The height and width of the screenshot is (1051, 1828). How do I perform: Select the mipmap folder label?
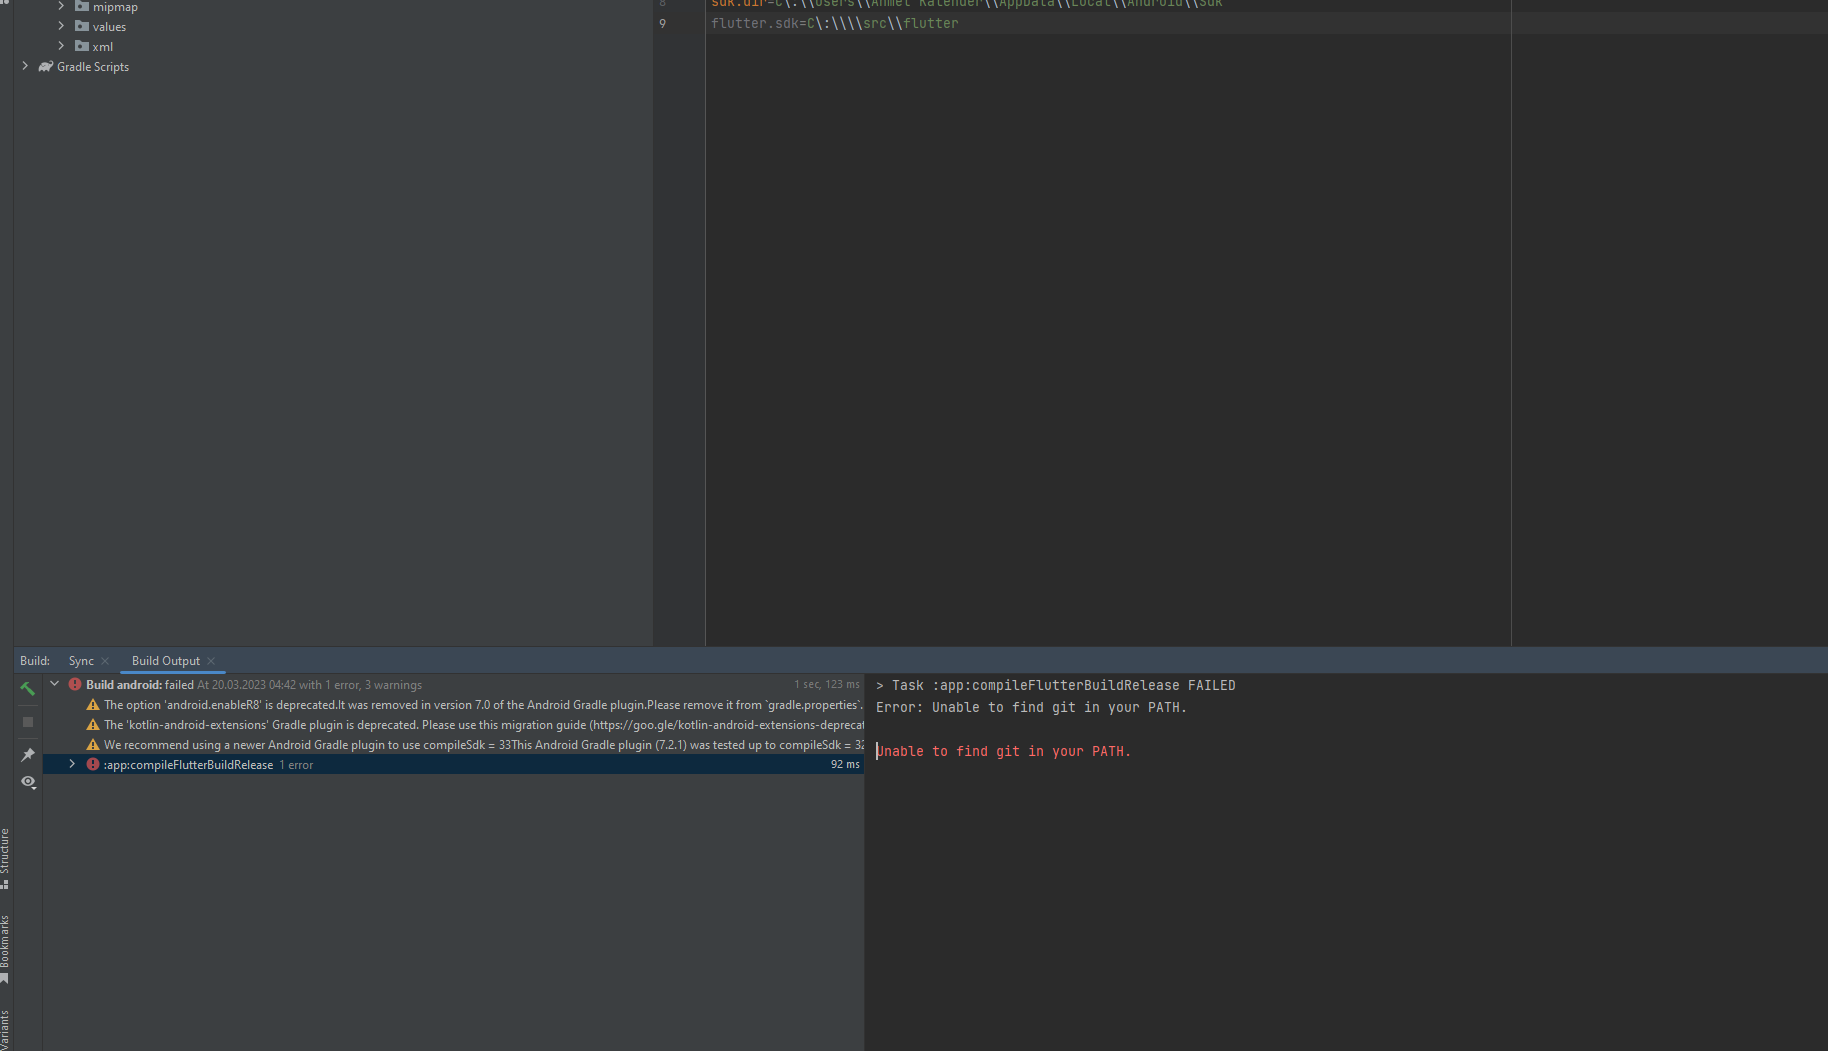point(115,7)
